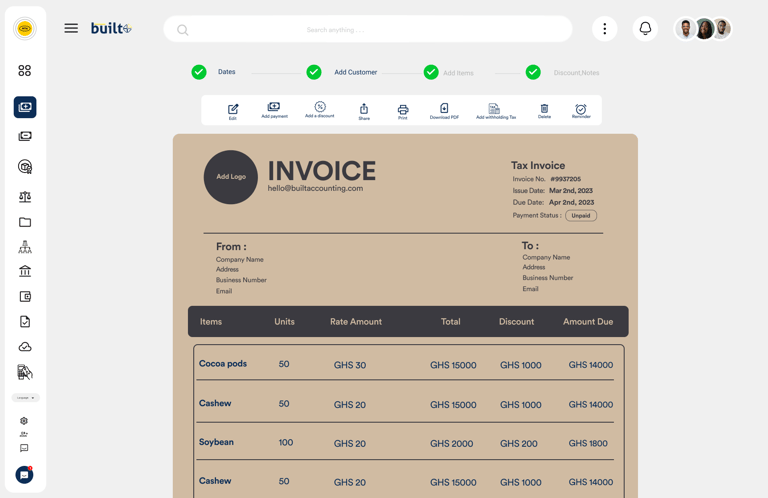Click the GHS 1800 amount due
The height and width of the screenshot is (498, 768).
[x=588, y=443]
